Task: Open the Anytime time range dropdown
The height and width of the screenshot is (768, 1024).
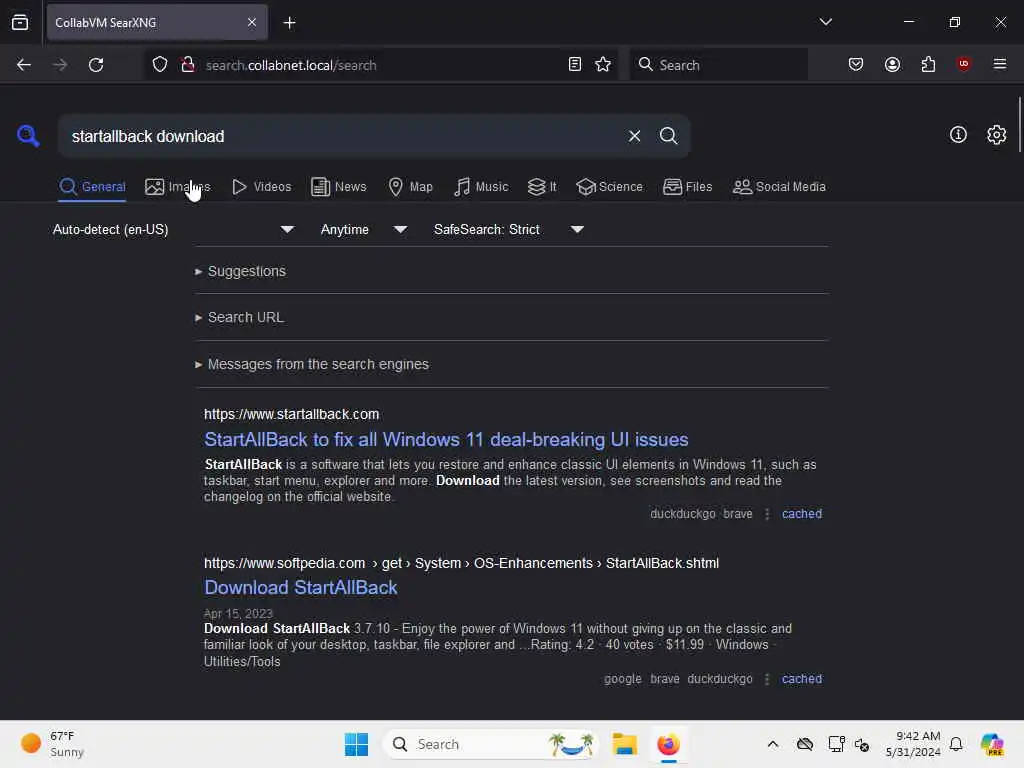Action: pos(364,229)
